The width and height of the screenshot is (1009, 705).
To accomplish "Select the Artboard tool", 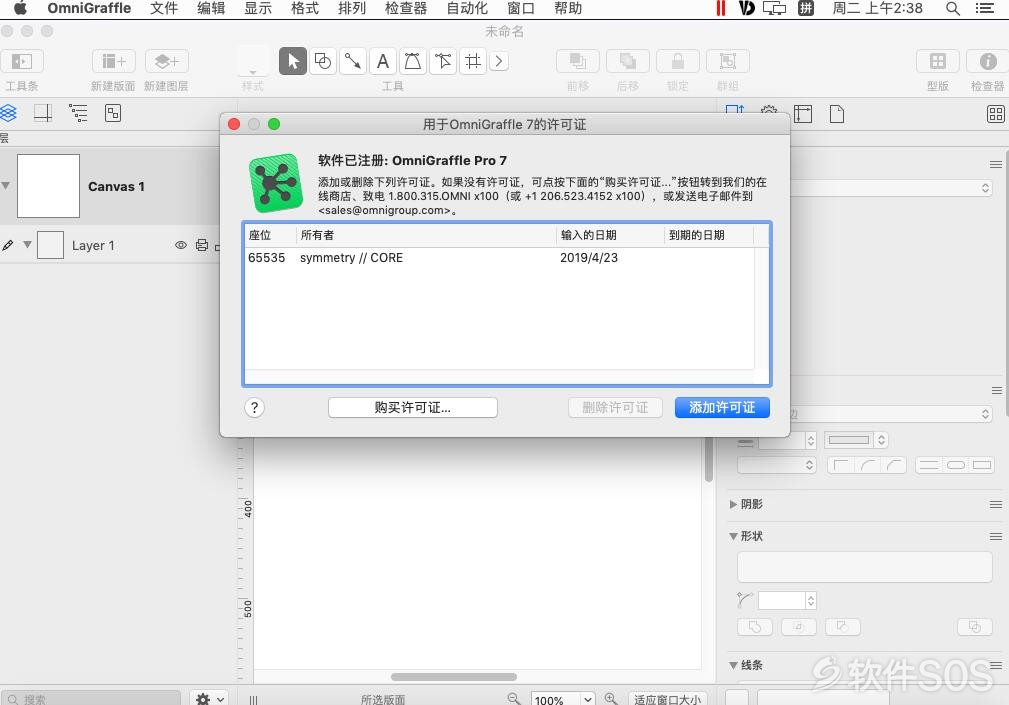I will [x=473, y=61].
